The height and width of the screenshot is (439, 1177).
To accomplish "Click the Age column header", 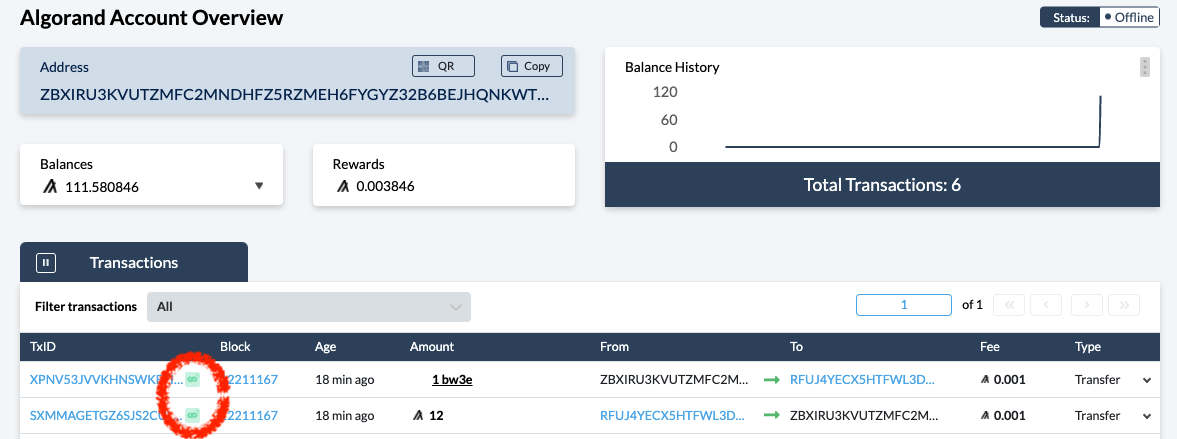I will click(x=326, y=347).
